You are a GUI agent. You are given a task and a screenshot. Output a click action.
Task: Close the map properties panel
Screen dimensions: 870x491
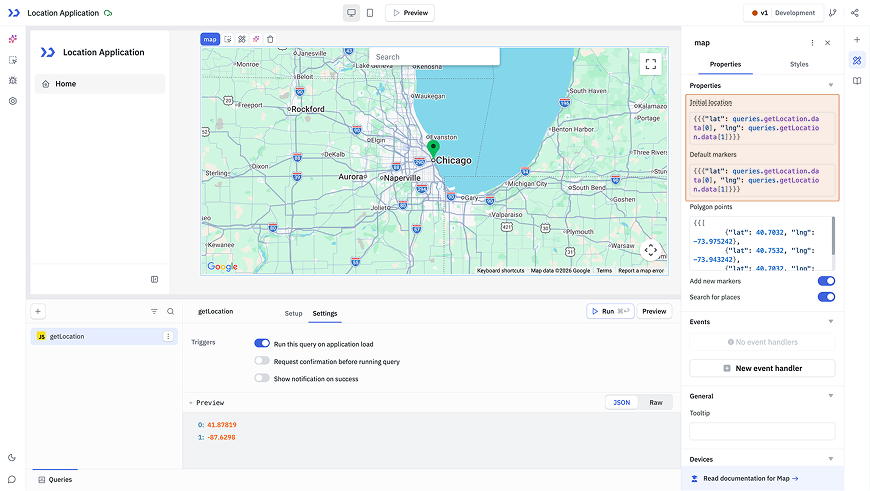click(827, 43)
